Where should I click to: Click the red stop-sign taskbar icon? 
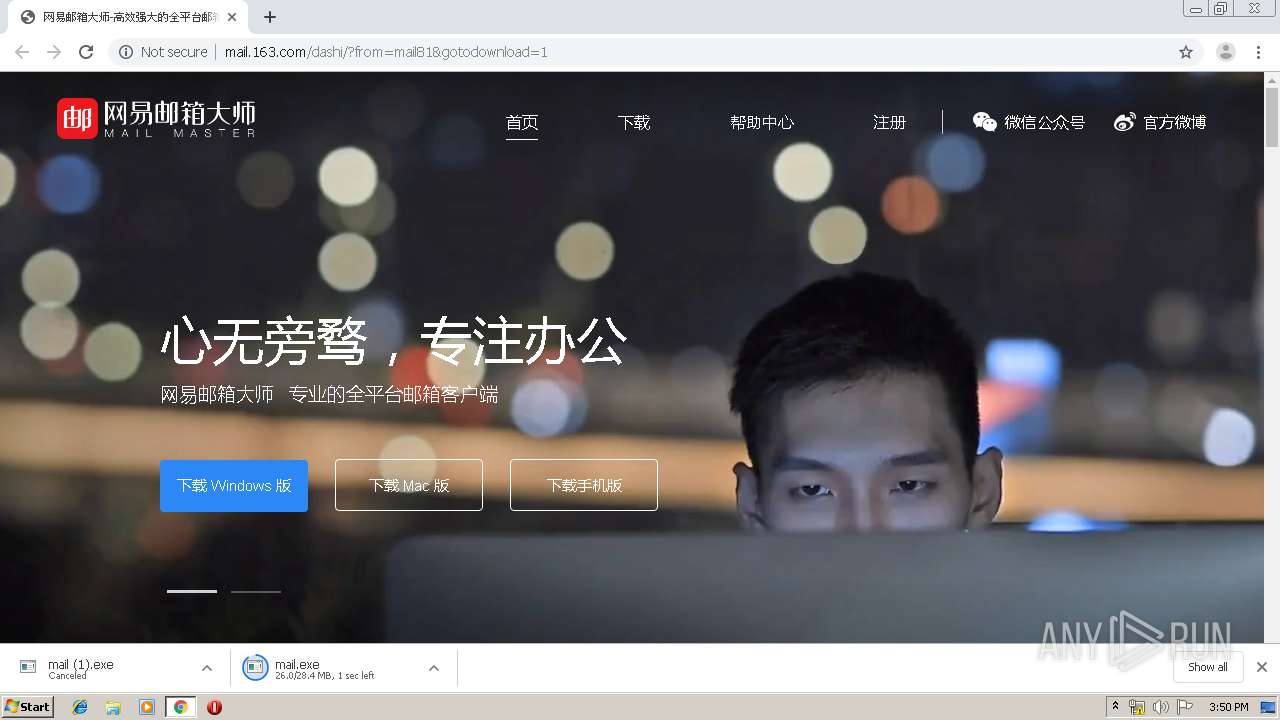pos(214,707)
